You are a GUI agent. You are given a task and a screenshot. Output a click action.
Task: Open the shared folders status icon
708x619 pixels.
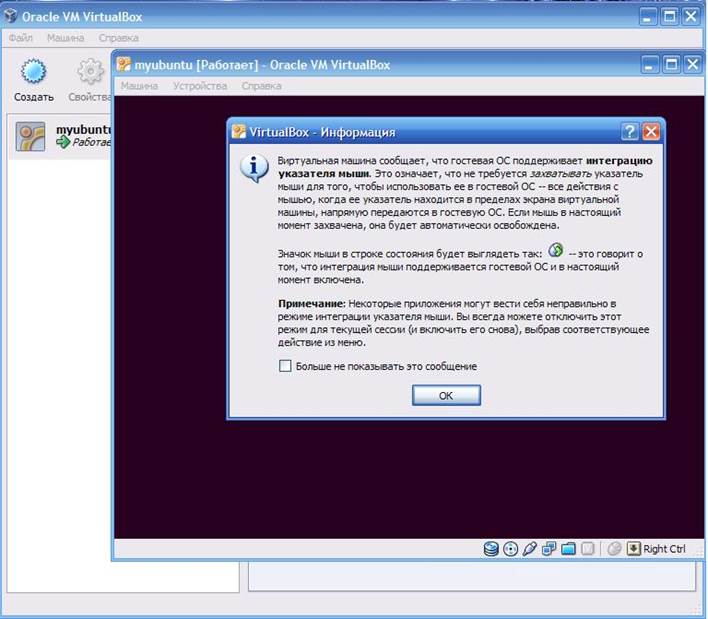[568, 549]
